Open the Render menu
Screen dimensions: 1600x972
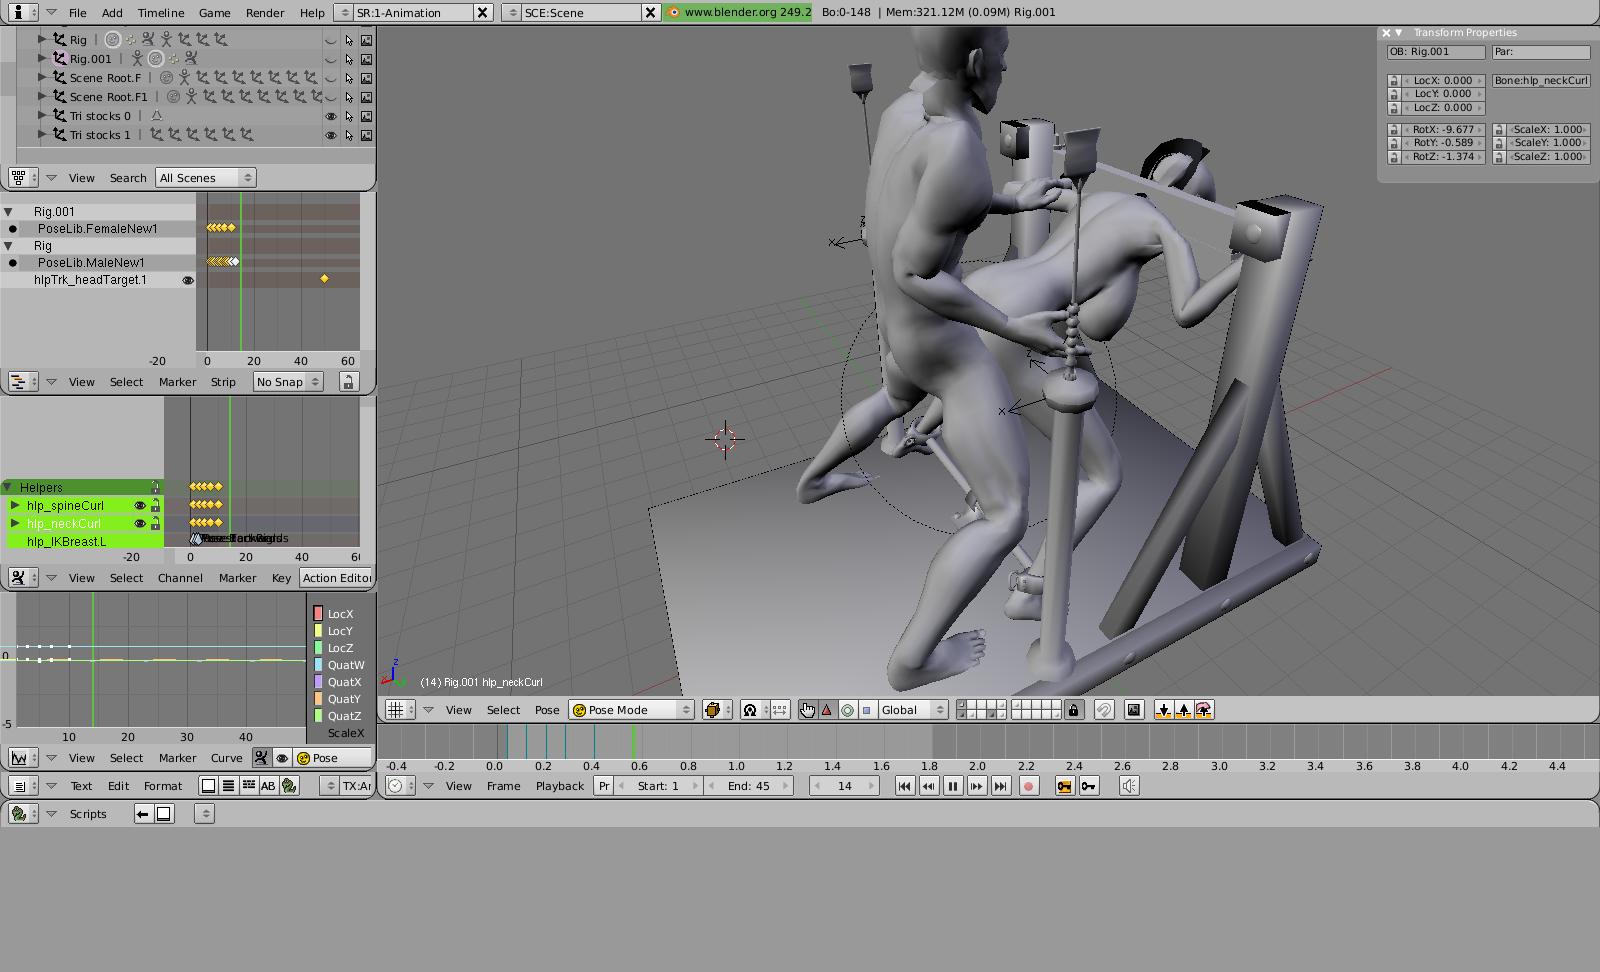coord(265,13)
